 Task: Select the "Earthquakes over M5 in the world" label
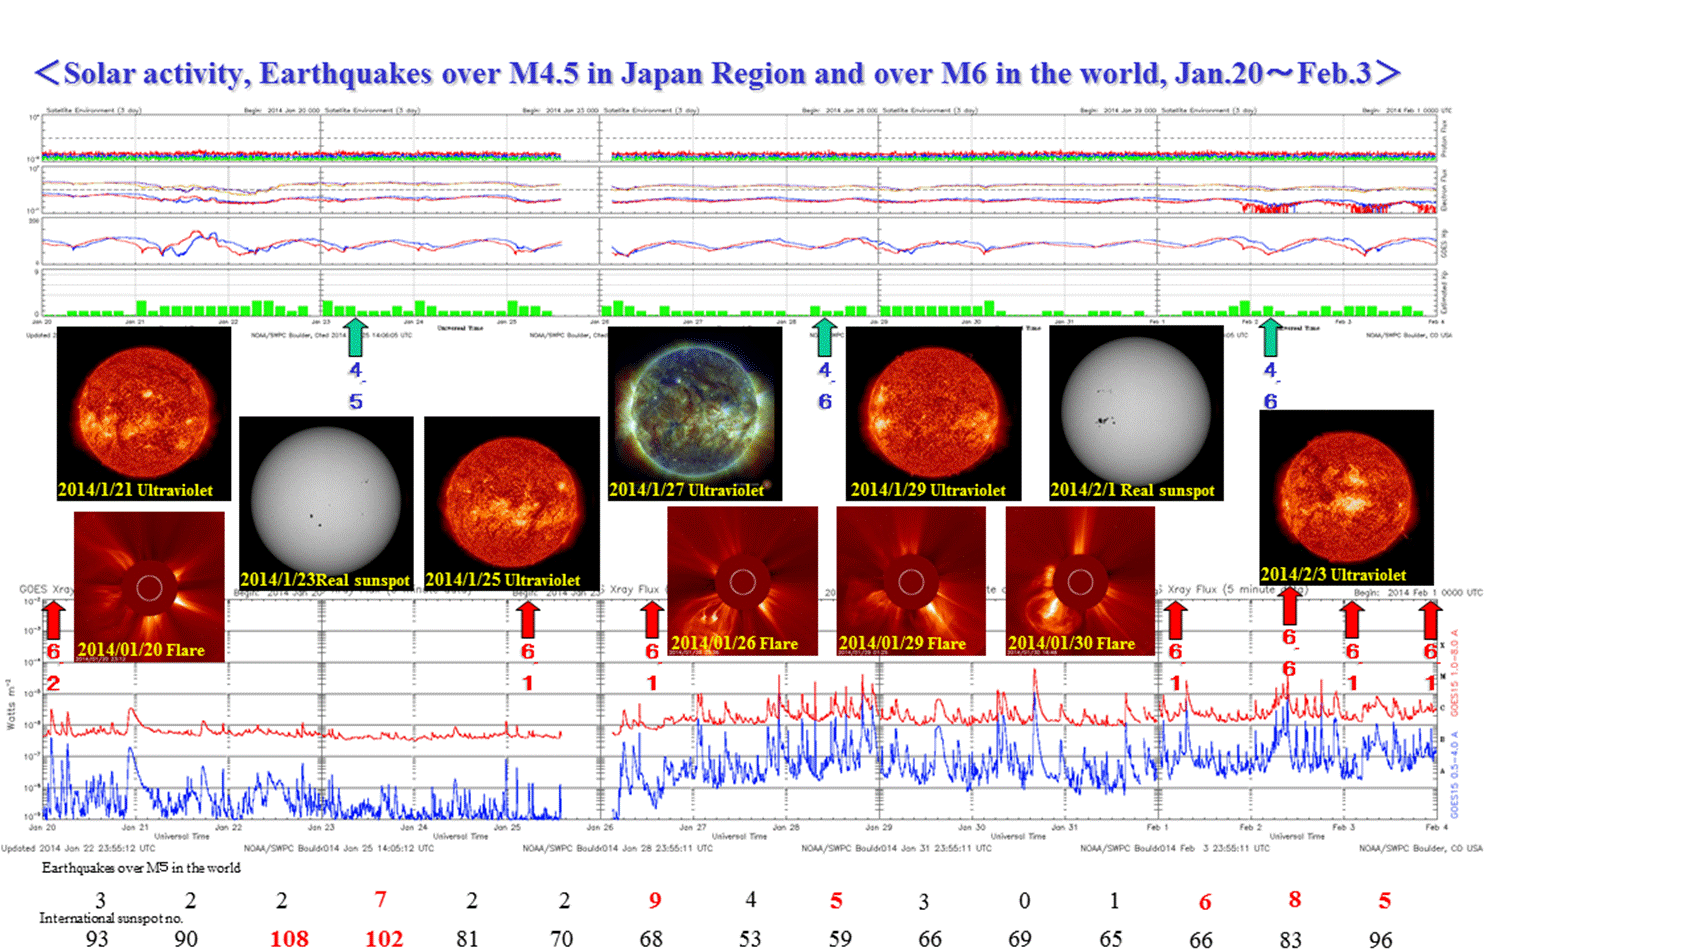(141, 868)
